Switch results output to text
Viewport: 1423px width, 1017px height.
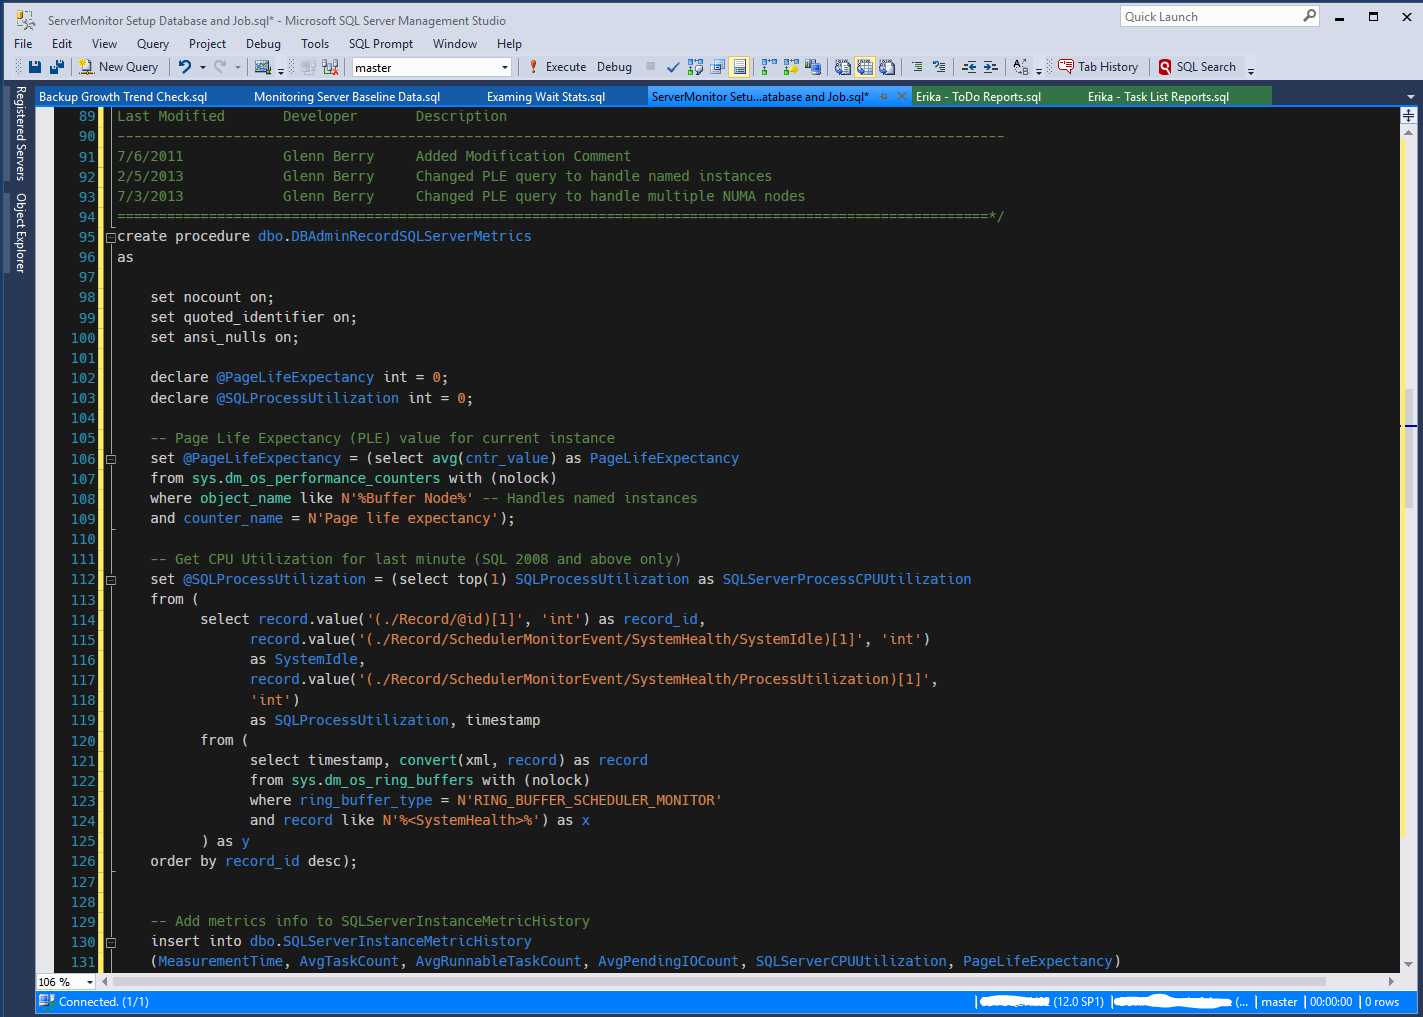click(843, 66)
